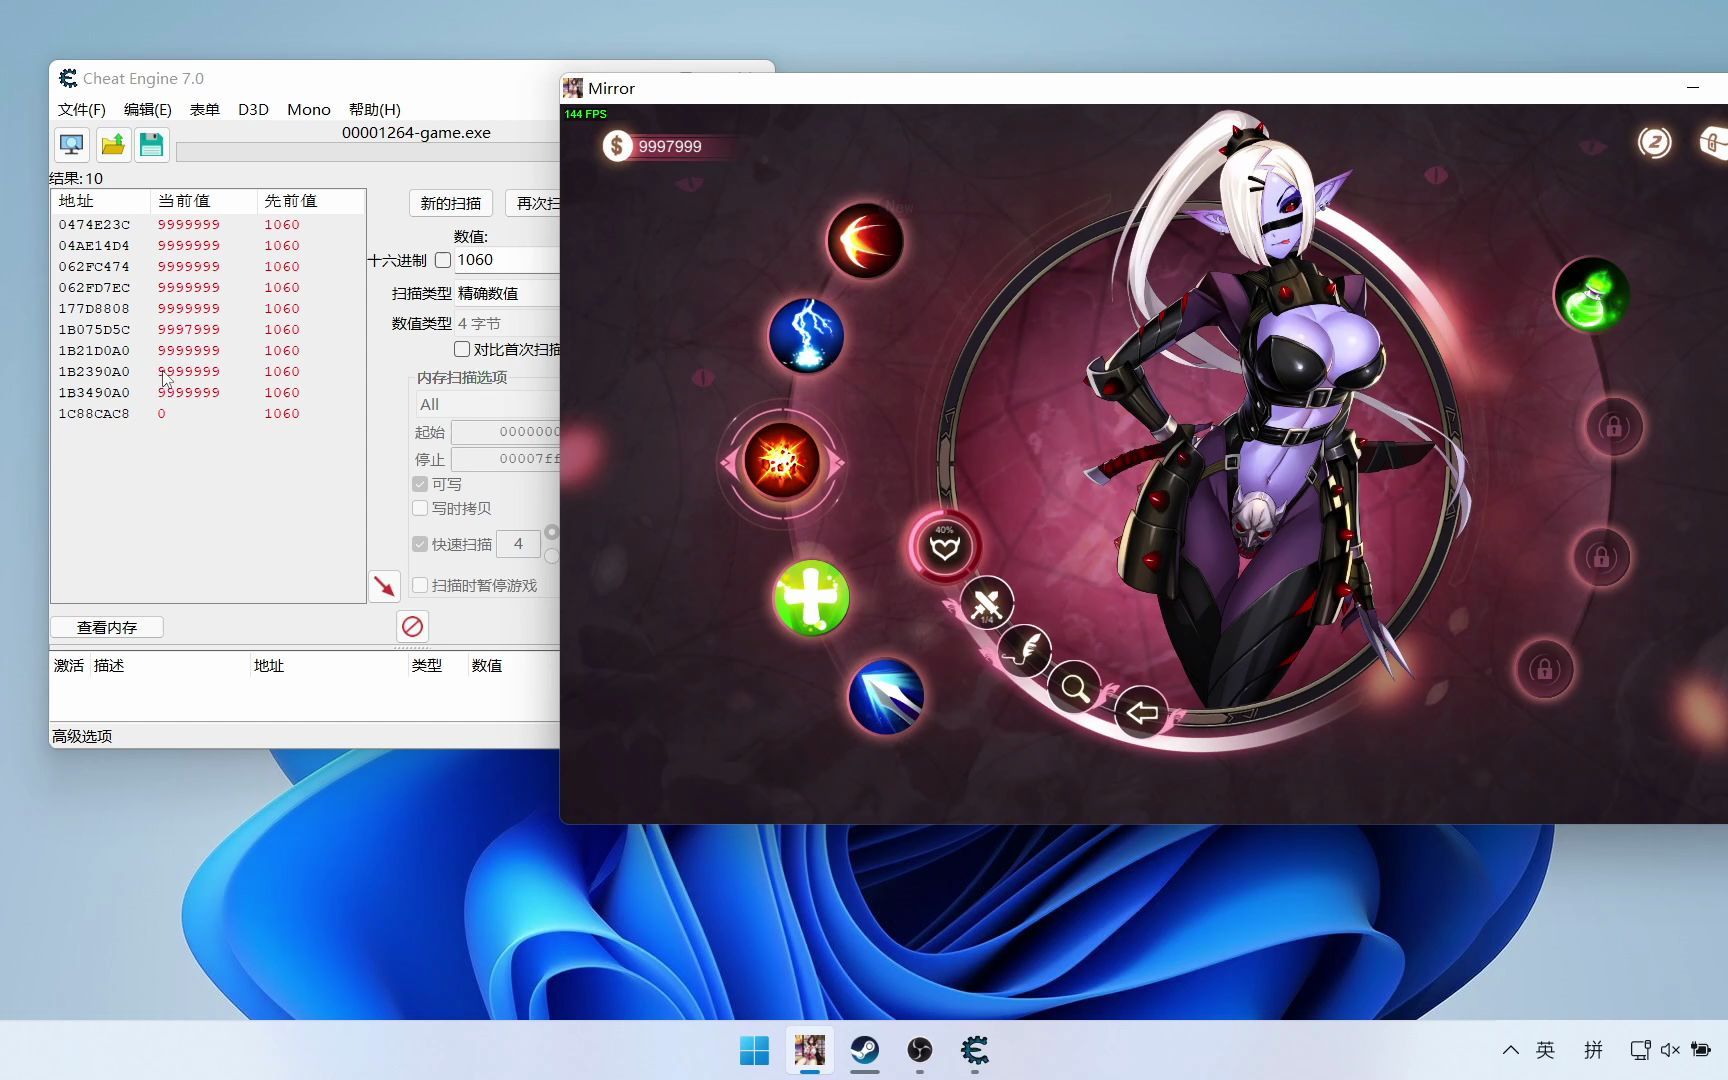
Task: Click the green potion flask icon
Action: [1592, 295]
